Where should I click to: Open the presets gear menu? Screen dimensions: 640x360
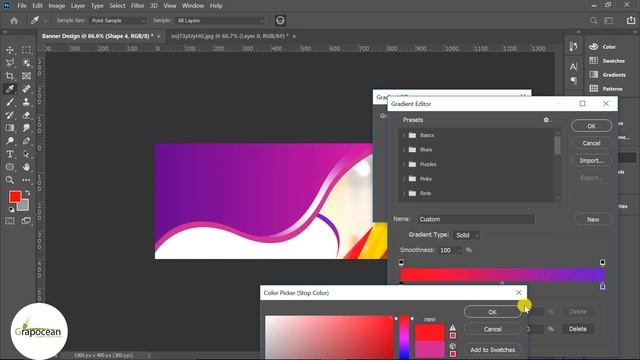(x=547, y=120)
